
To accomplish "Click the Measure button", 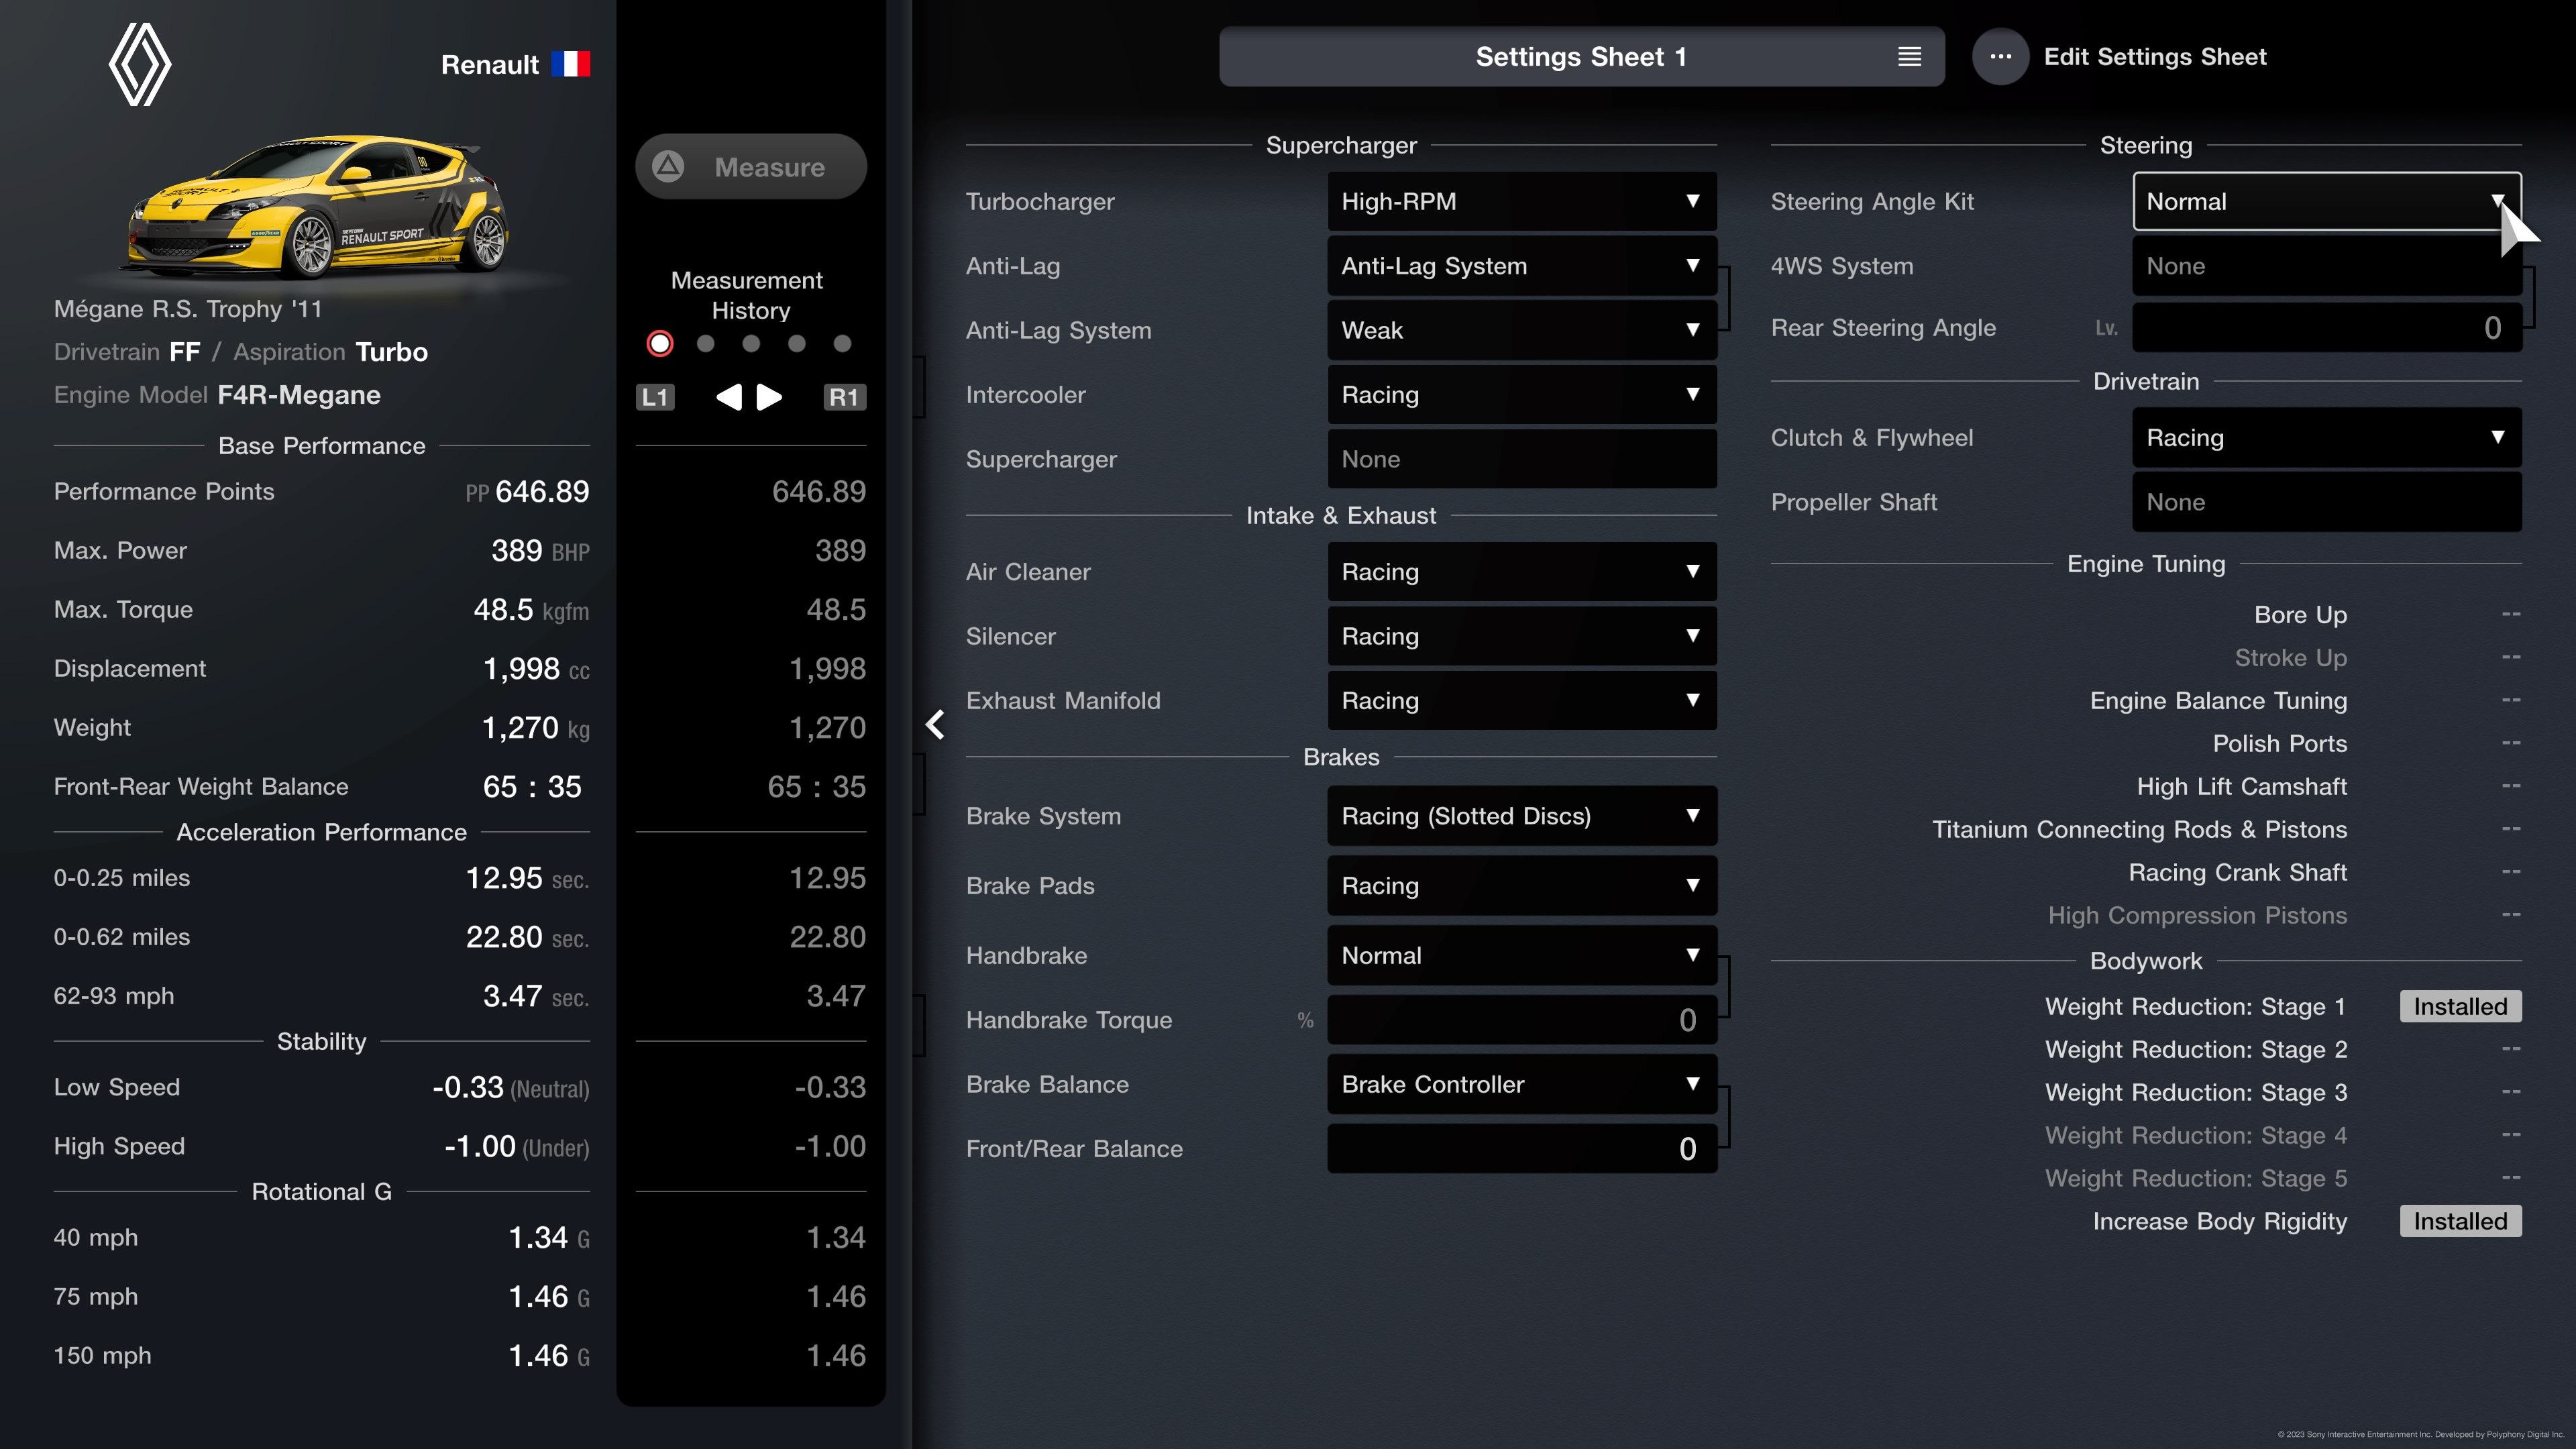I will pos(751,166).
